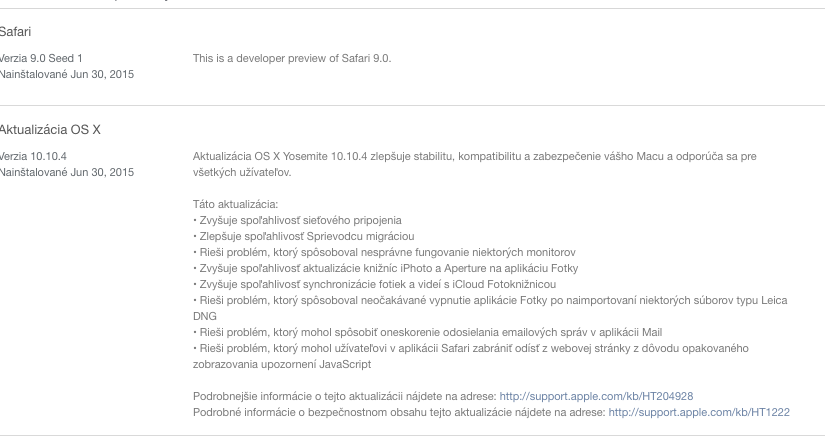Select the Verzia 9.0 Seed 1 label

click(41, 58)
